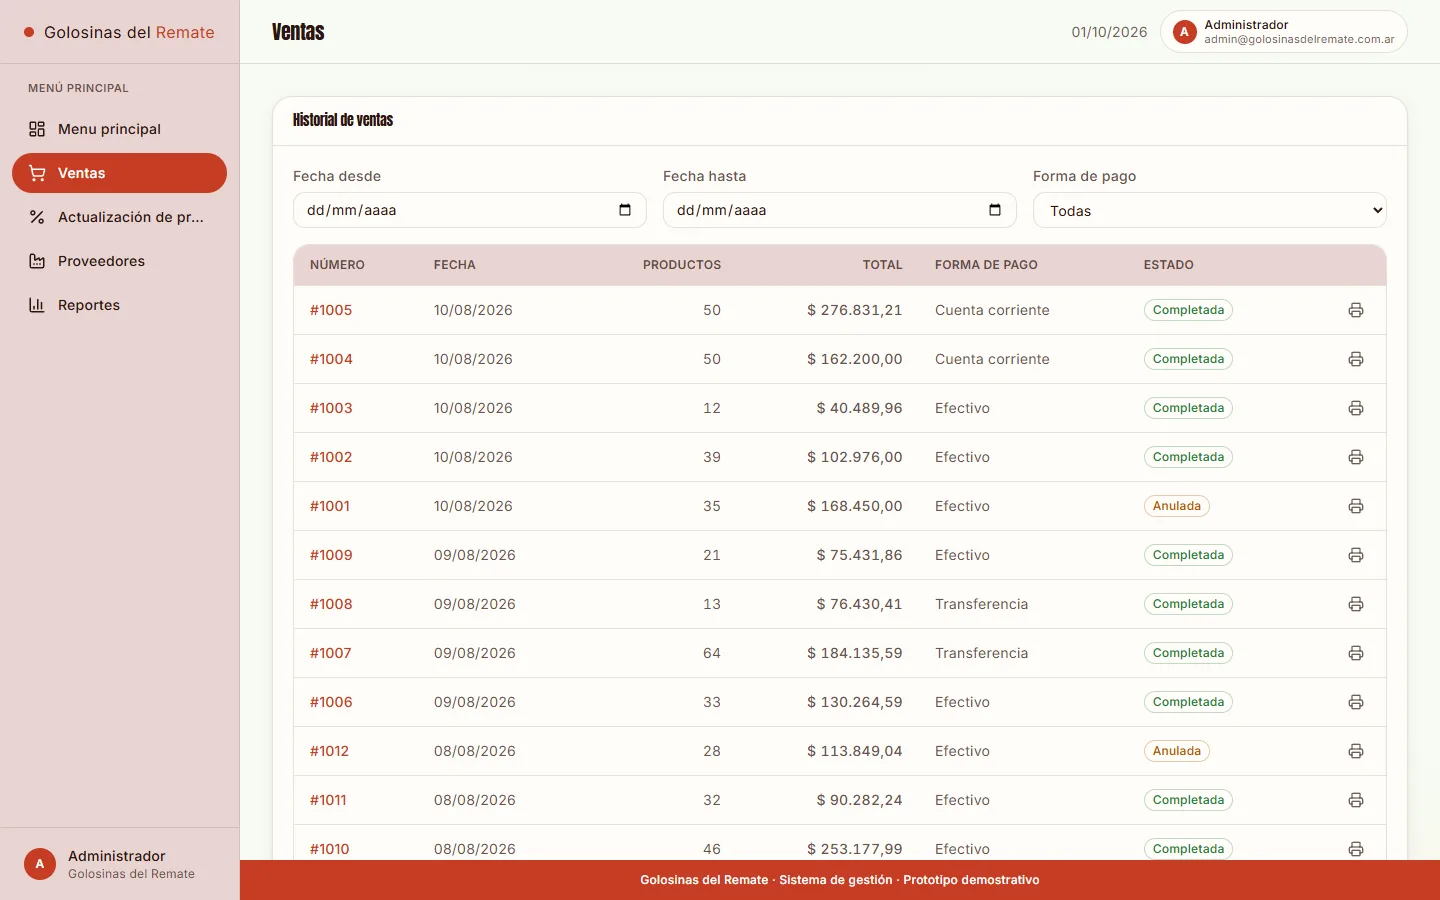The width and height of the screenshot is (1440, 900).
Task: Open sale number #1008 link
Action: [x=331, y=604]
